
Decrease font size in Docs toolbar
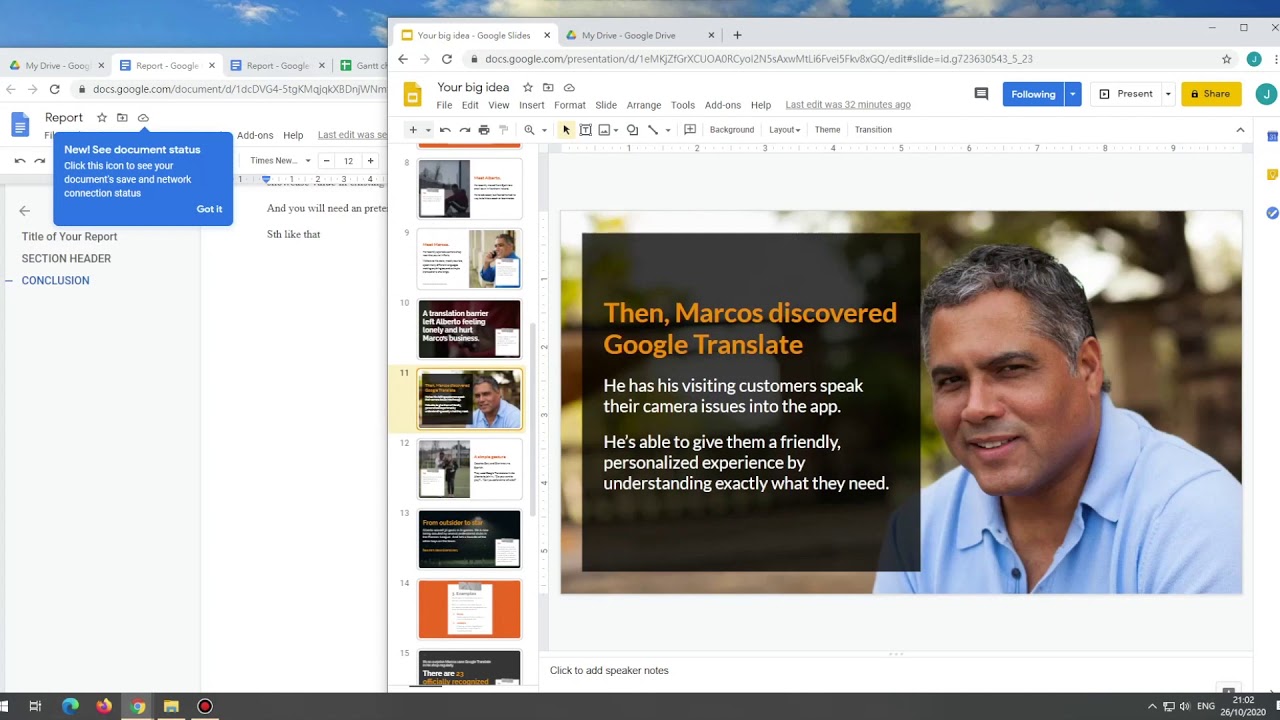[x=326, y=161]
